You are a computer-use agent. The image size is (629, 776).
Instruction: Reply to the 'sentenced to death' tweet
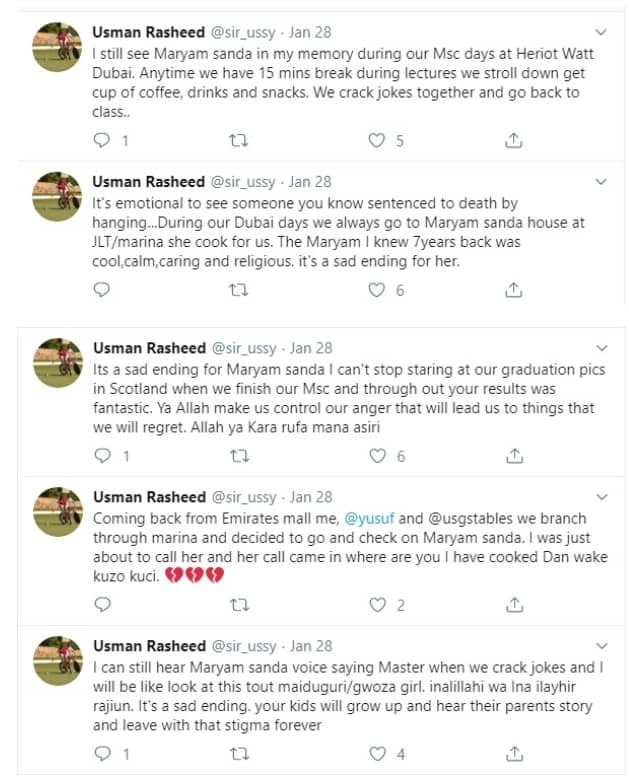pos(100,290)
